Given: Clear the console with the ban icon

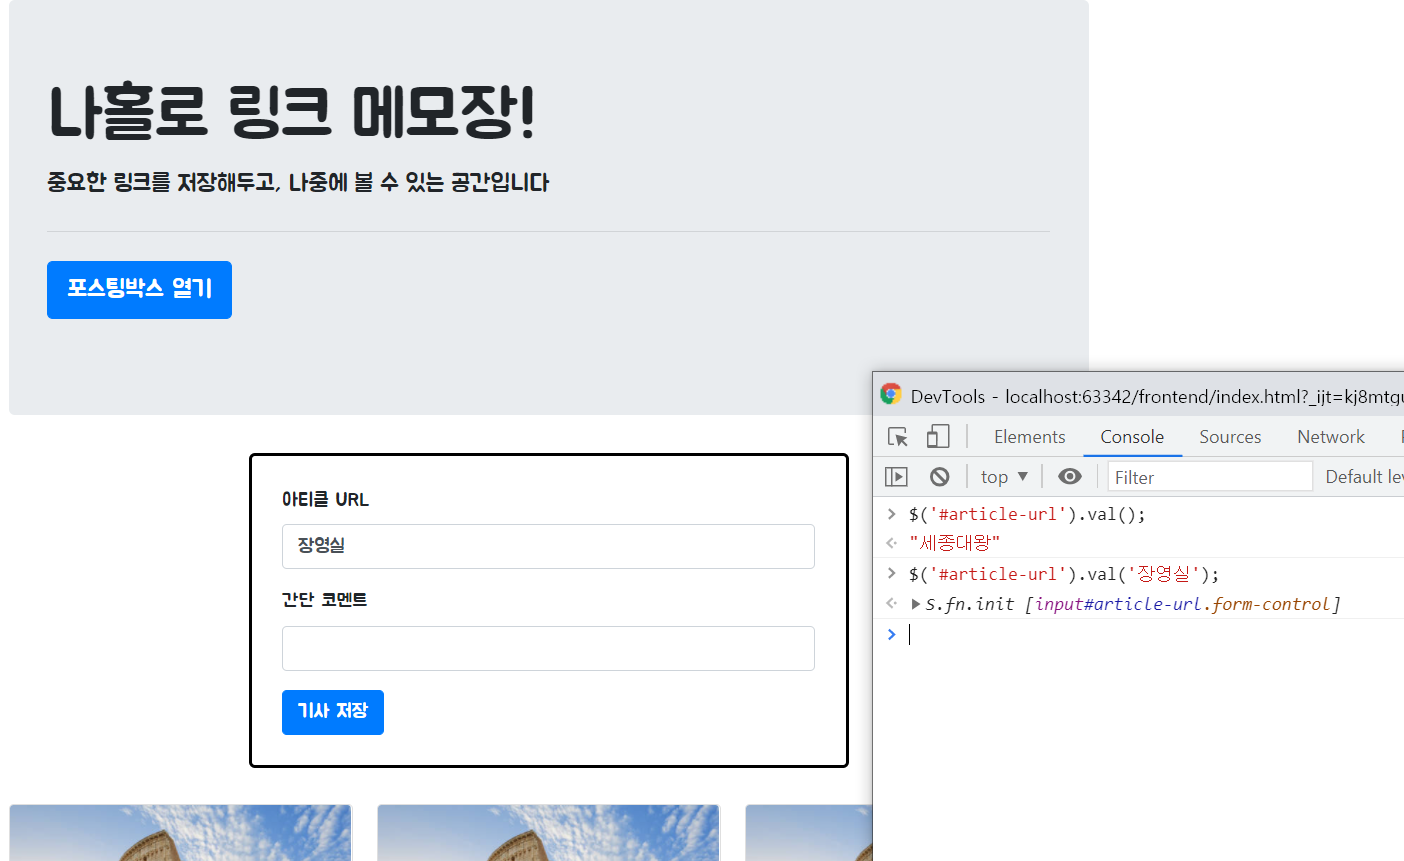Looking at the screenshot, I should (939, 477).
